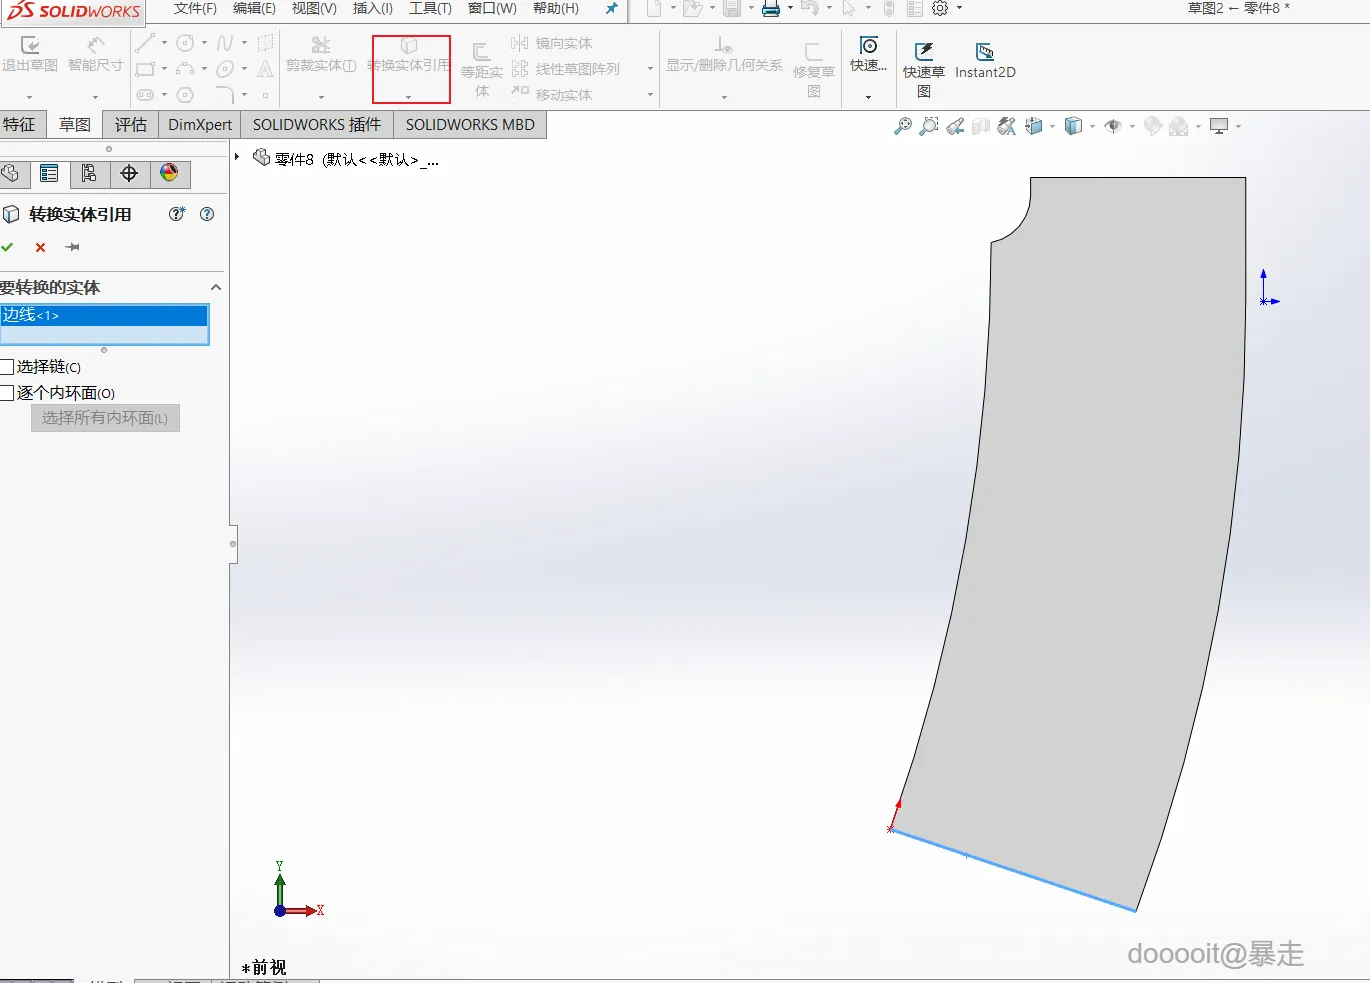Toggle the 选择链(C) checkbox
Viewport: 1370px width, 983px height.
(7, 367)
